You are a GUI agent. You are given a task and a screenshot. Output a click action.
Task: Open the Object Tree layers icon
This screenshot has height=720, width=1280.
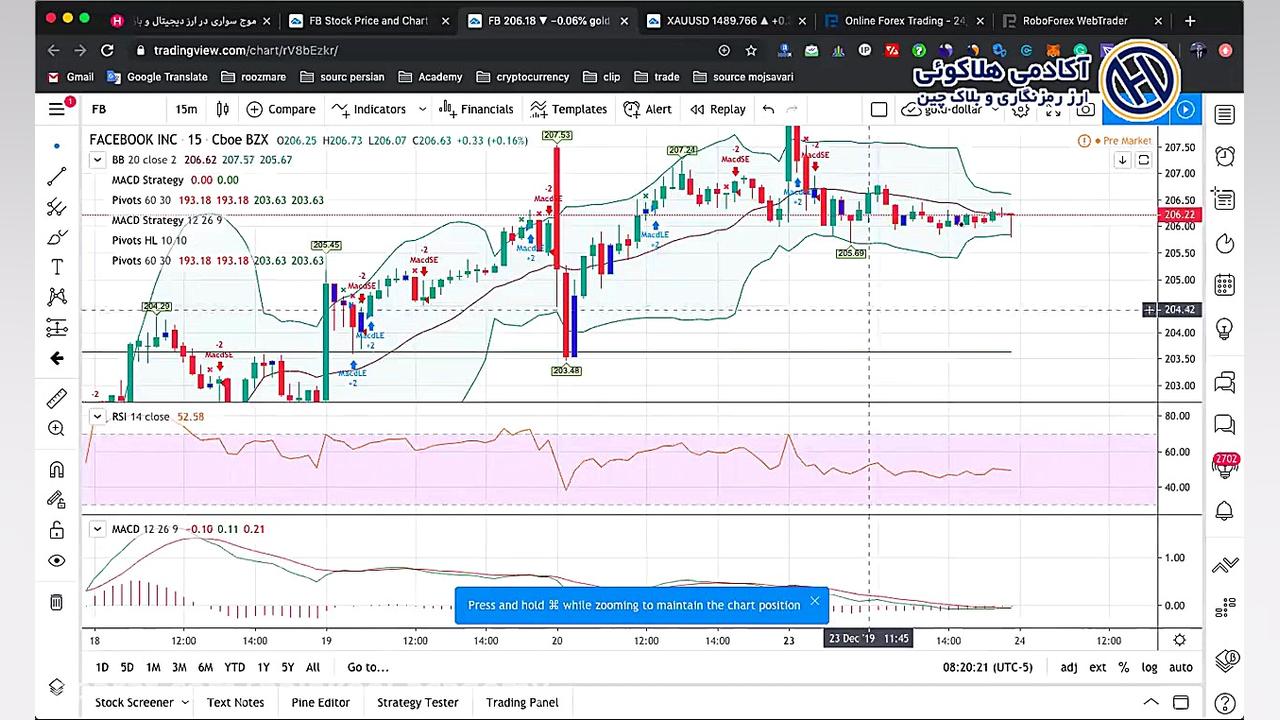(57, 687)
